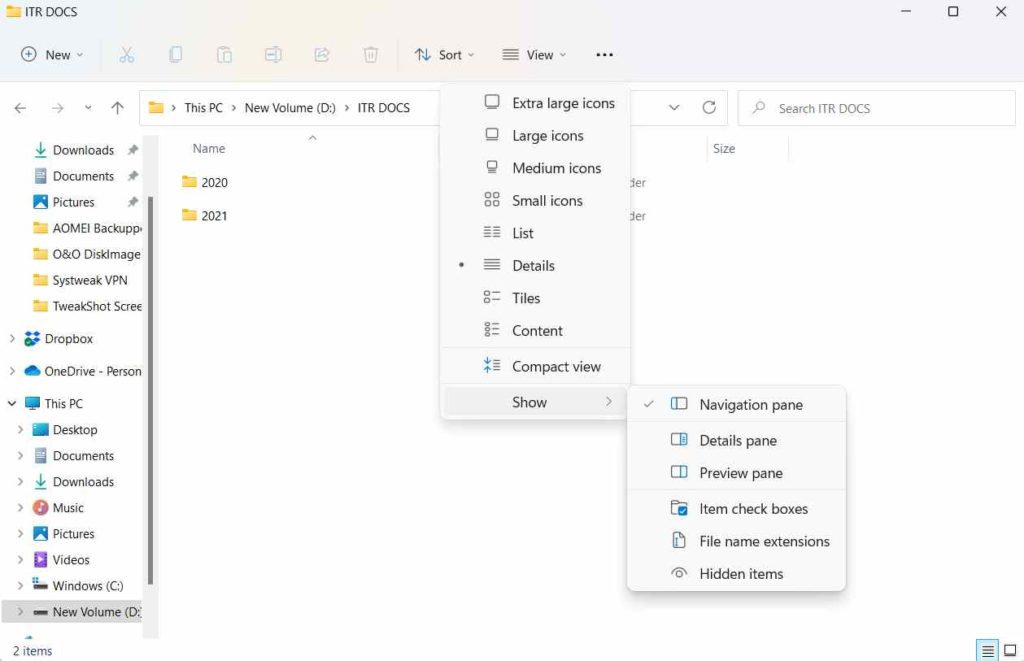Choose Small icons view
The width and height of the screenshot is (1024, 661).
point(536,201)
